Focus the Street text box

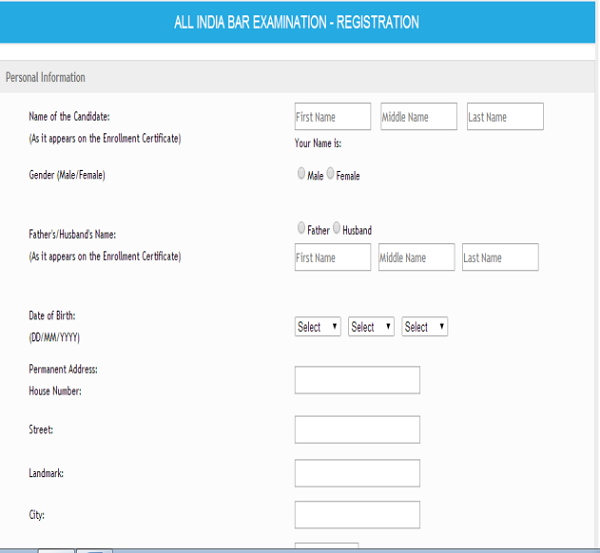357,430
